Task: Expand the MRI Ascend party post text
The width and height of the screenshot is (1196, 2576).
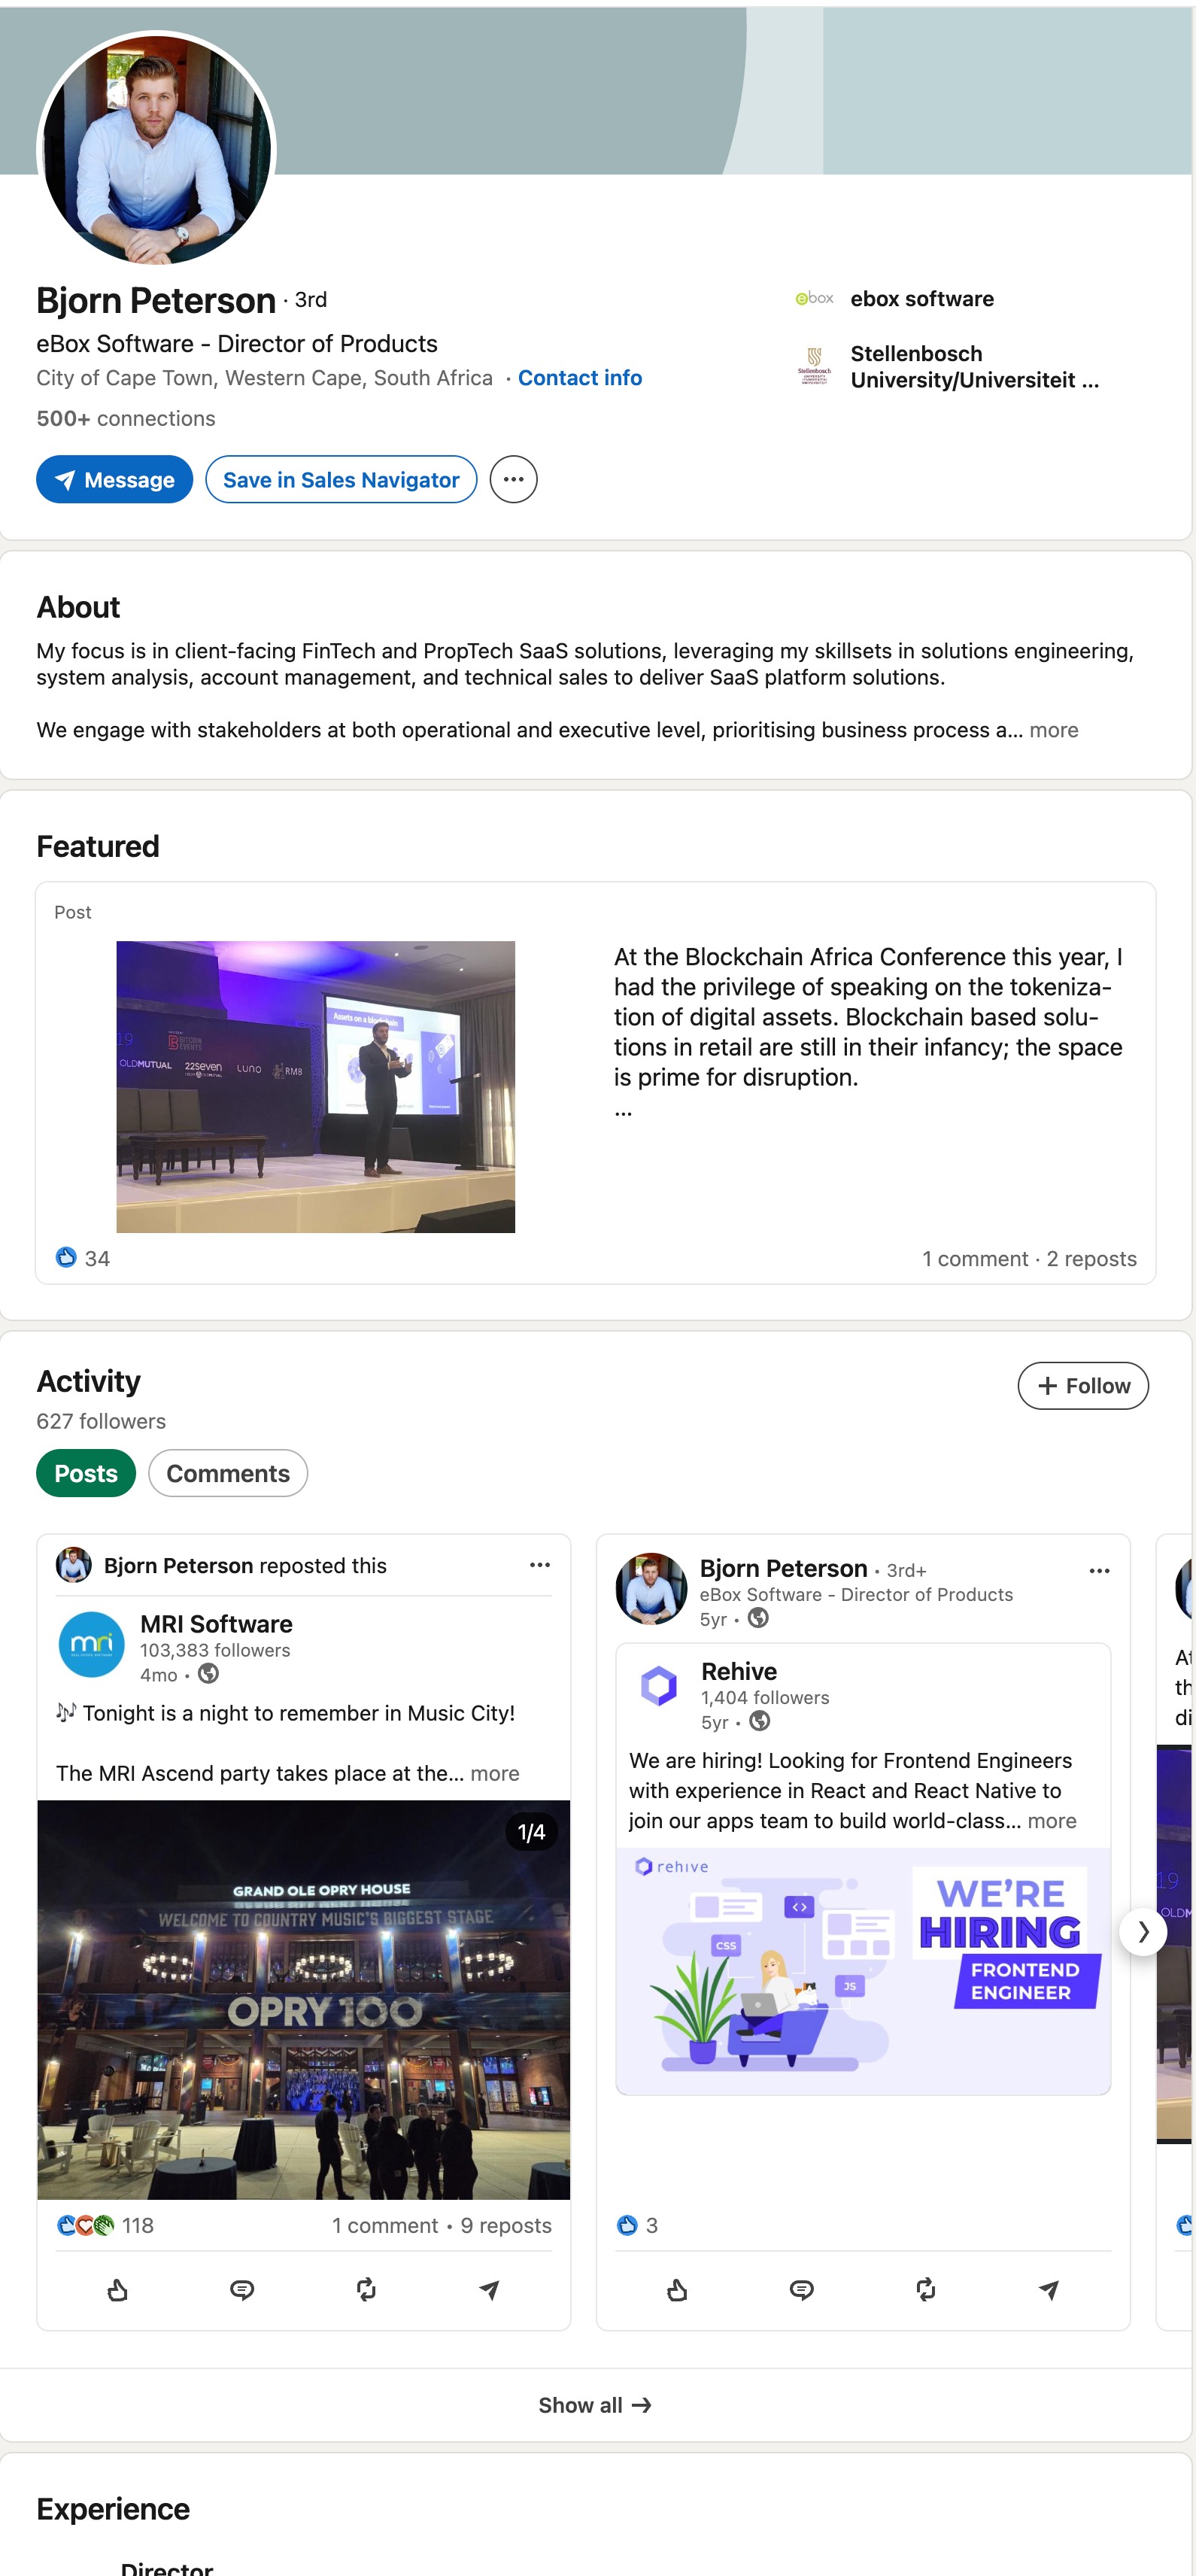Action: click(x=497, y=1773)
